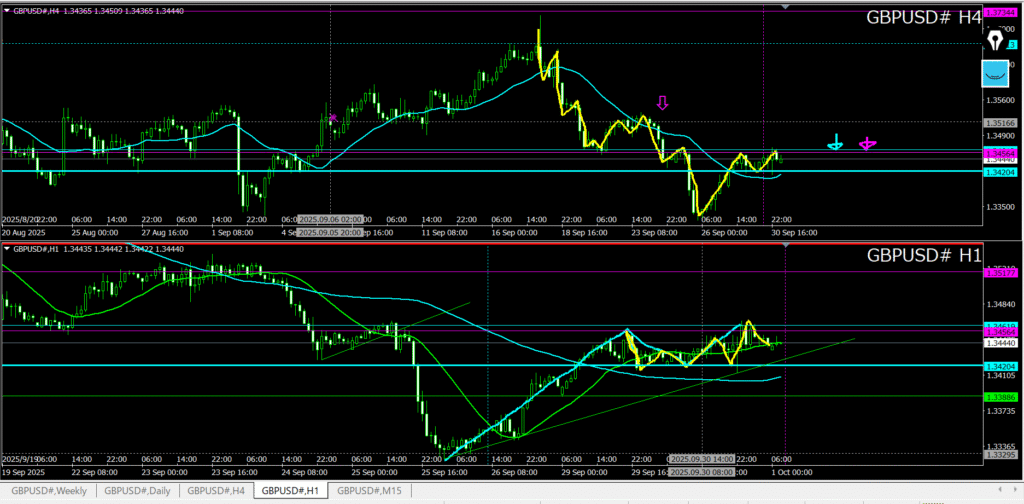Select the magenta anchor marker on H4 chart

[868, 144]
